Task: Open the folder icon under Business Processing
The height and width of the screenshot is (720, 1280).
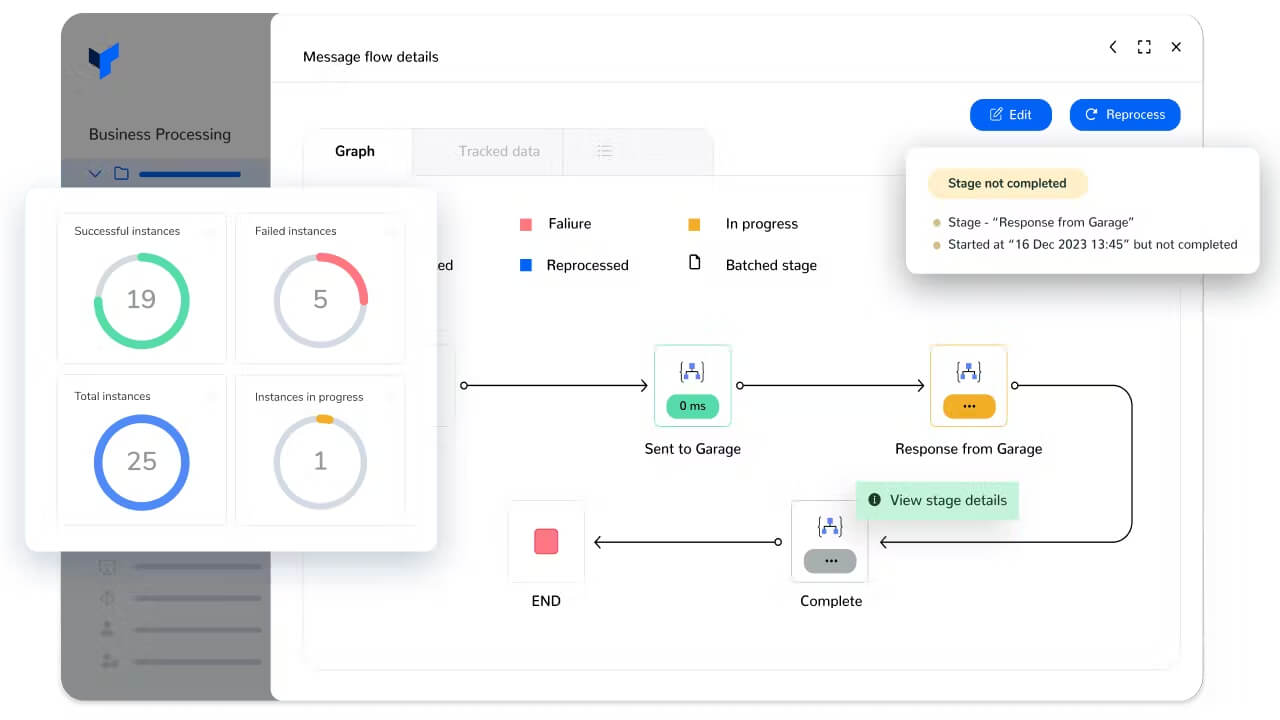Action: [121, 174]
